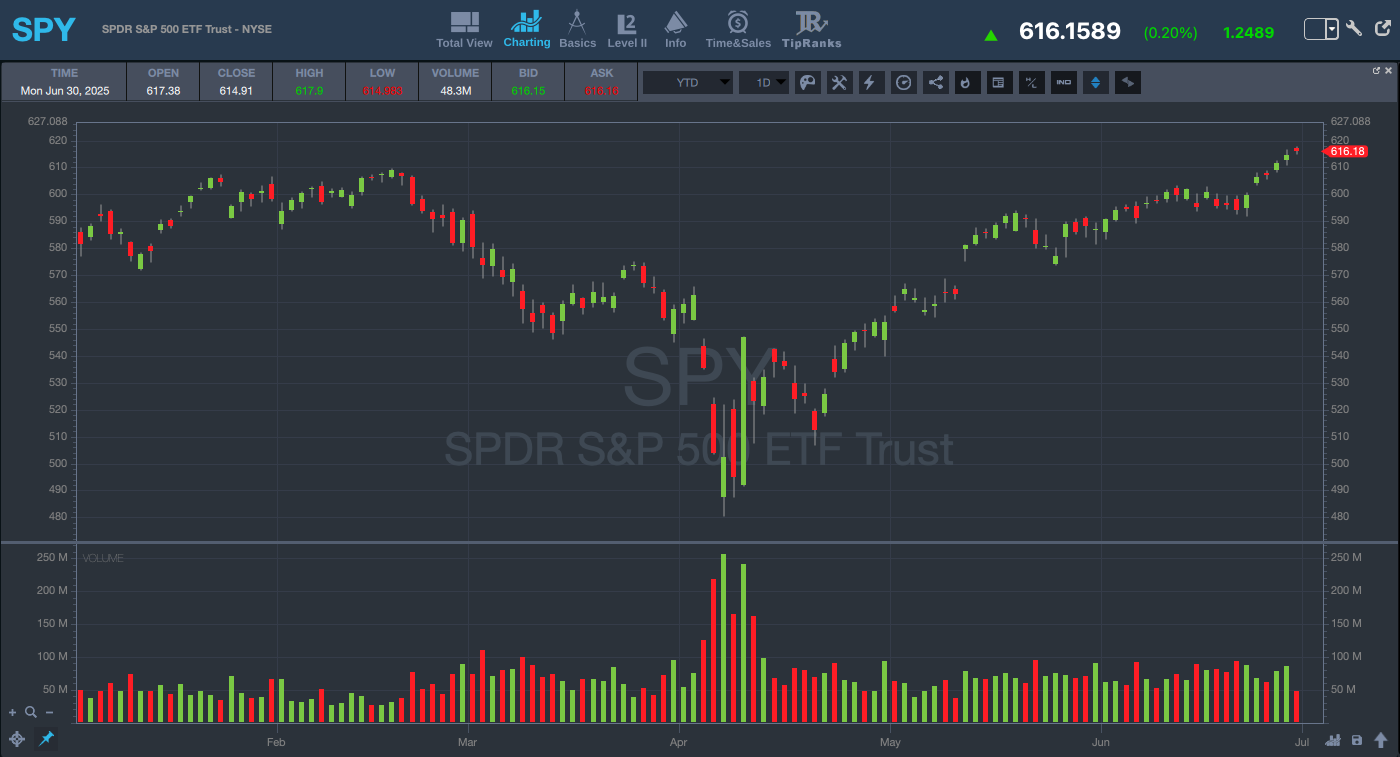Viewport: 1400px width, 757px height.
Task: Pop out the chart panel
Action: point(1376,71)
